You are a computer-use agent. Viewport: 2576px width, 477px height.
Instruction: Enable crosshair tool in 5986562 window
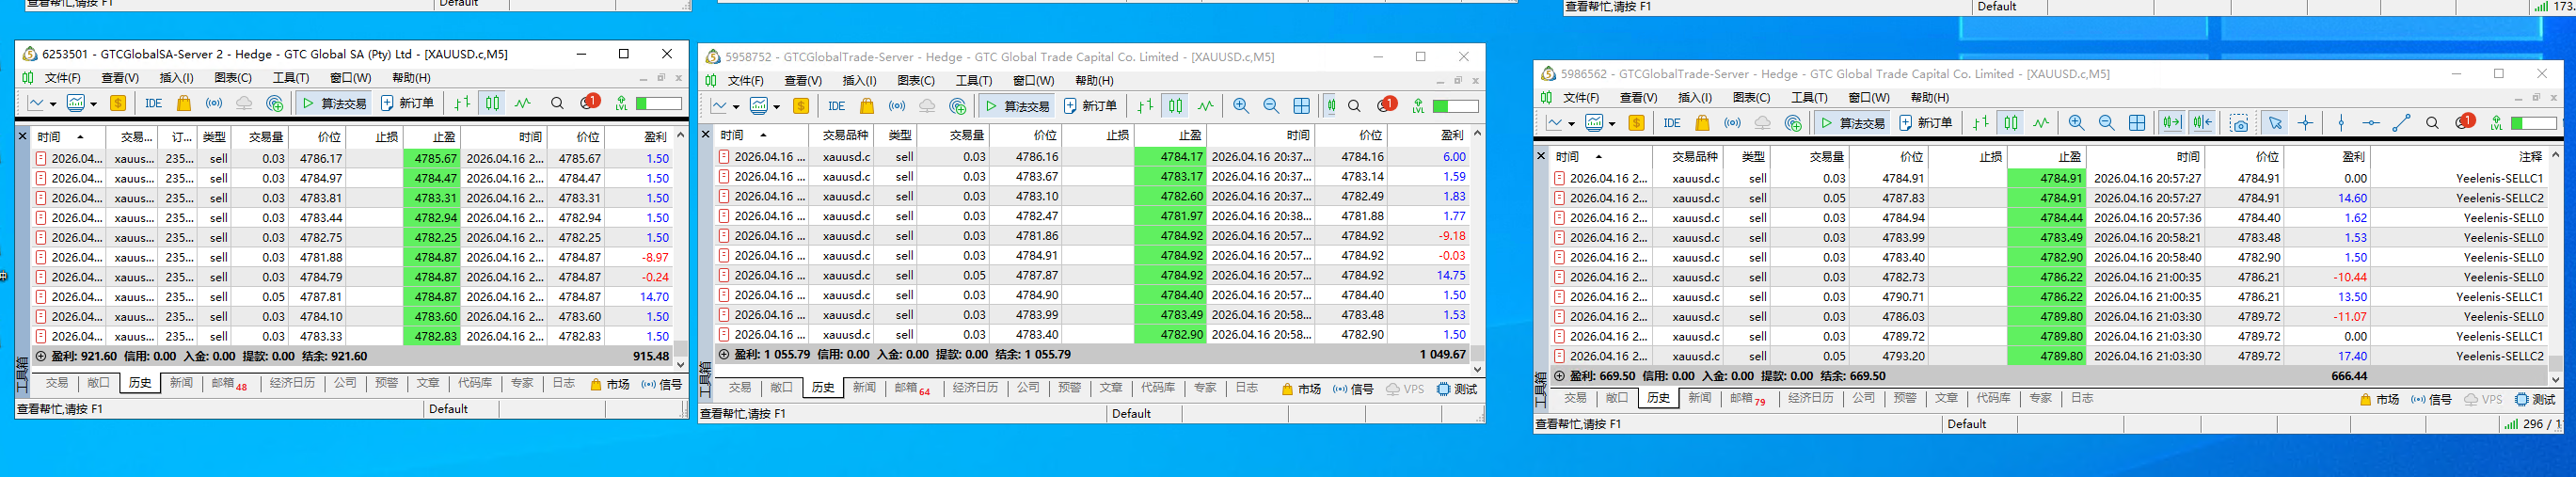[2305, 123]
